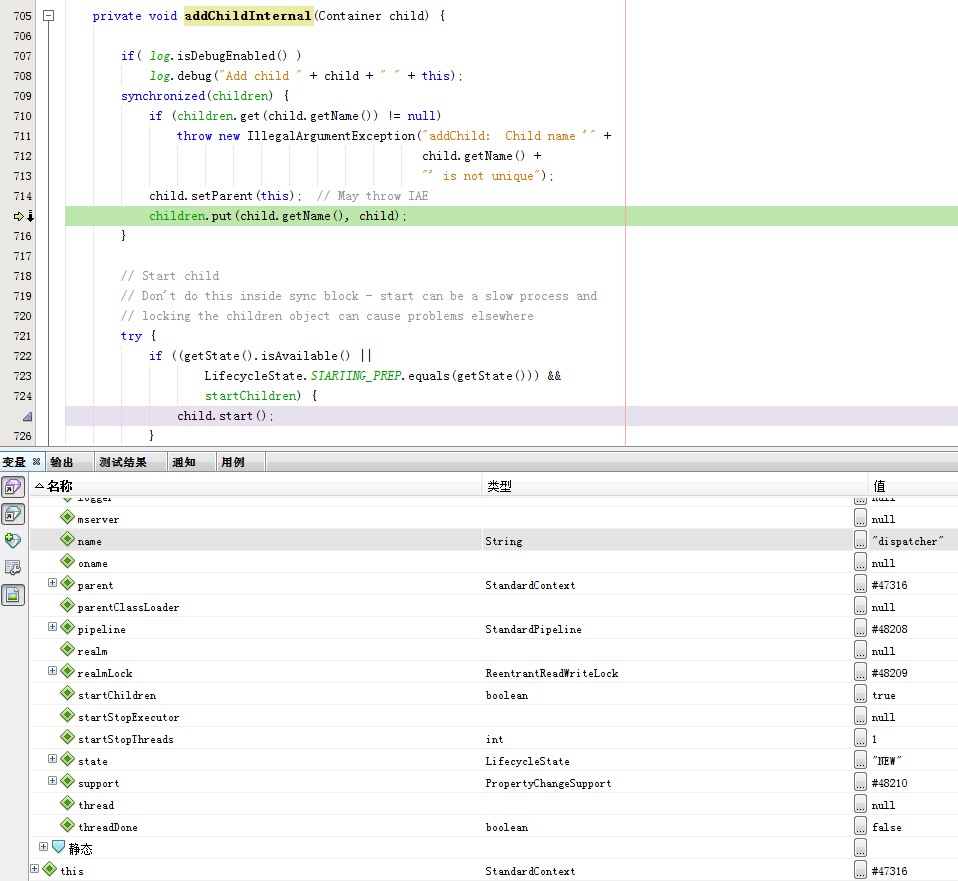Click the startStopExecutor field icon
Viewport: 958px width, 881px height.
pyautogui.click(x=67, y=715)
